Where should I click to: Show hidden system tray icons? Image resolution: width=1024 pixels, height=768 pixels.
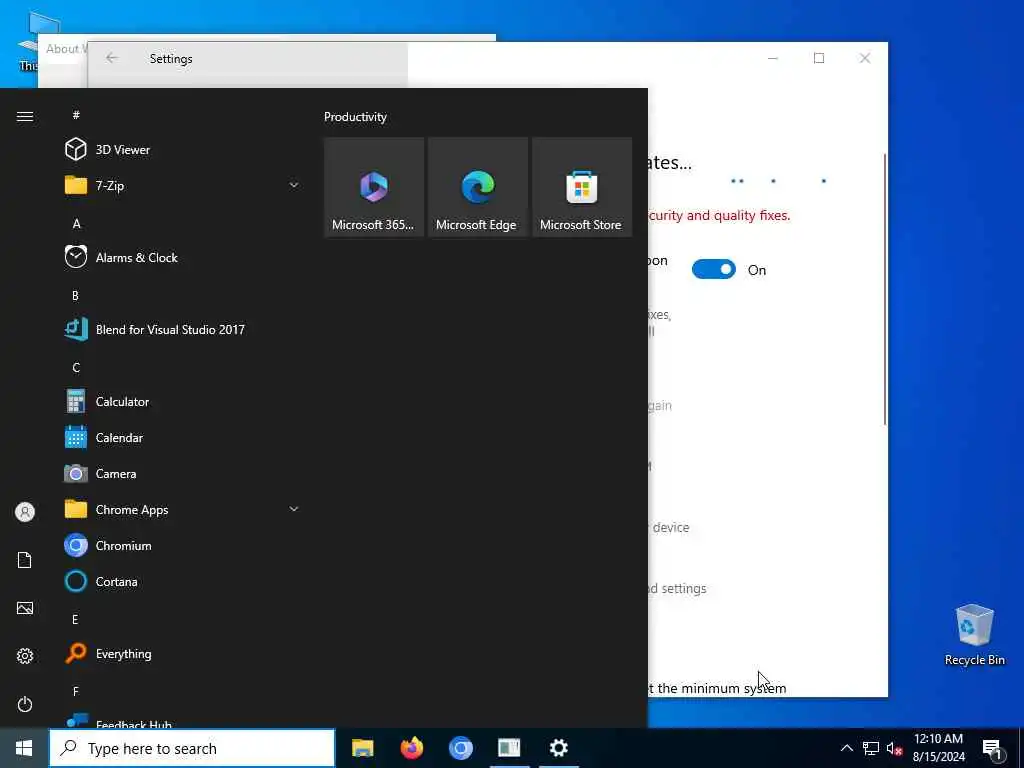click(846, 748)
